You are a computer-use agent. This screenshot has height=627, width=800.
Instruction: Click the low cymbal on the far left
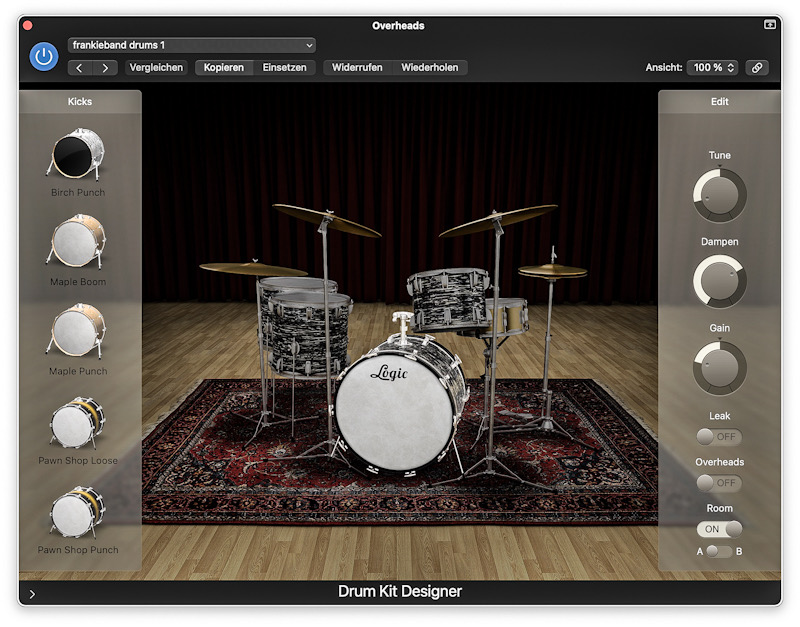253,269
